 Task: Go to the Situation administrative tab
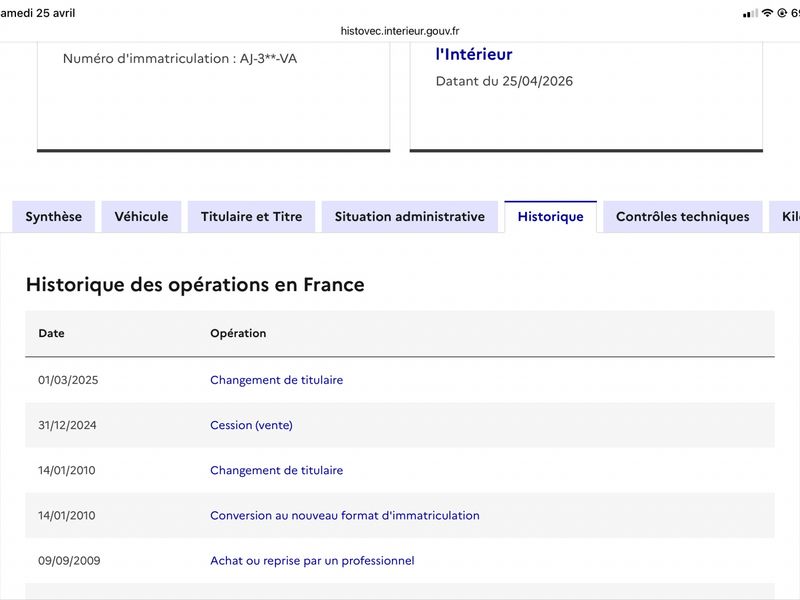pos(409,217)
